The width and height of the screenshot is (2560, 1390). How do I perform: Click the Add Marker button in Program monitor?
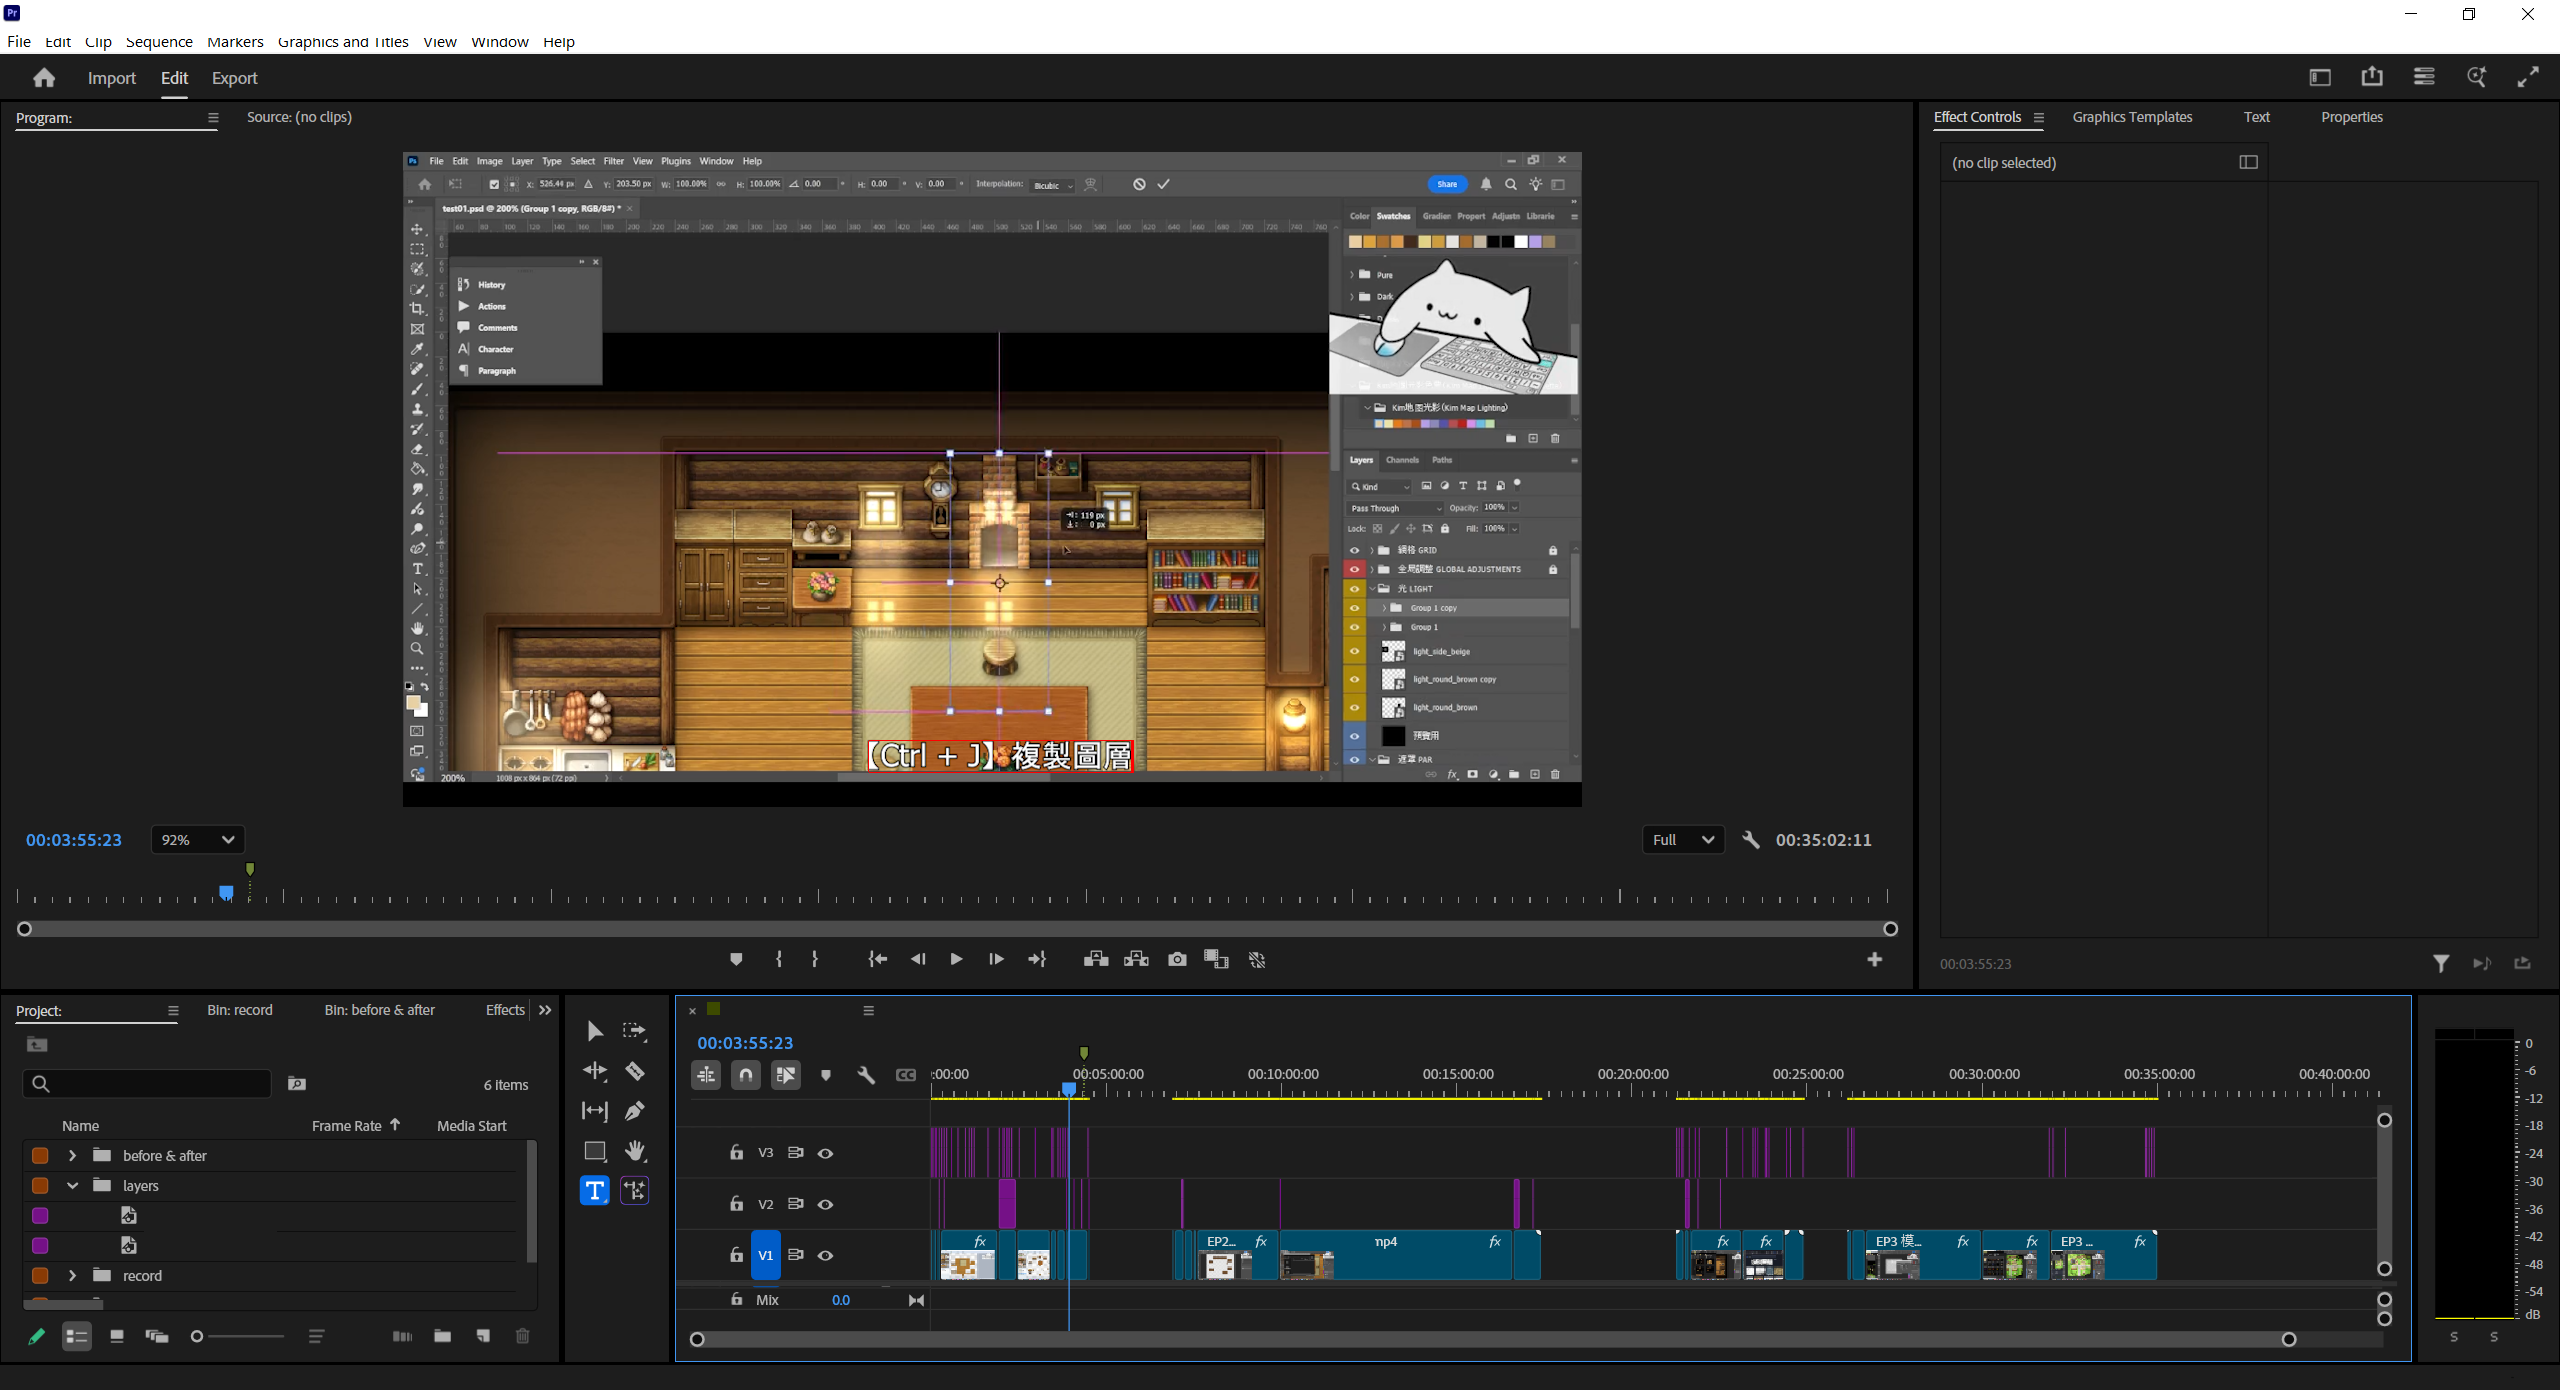click(736, 959)
